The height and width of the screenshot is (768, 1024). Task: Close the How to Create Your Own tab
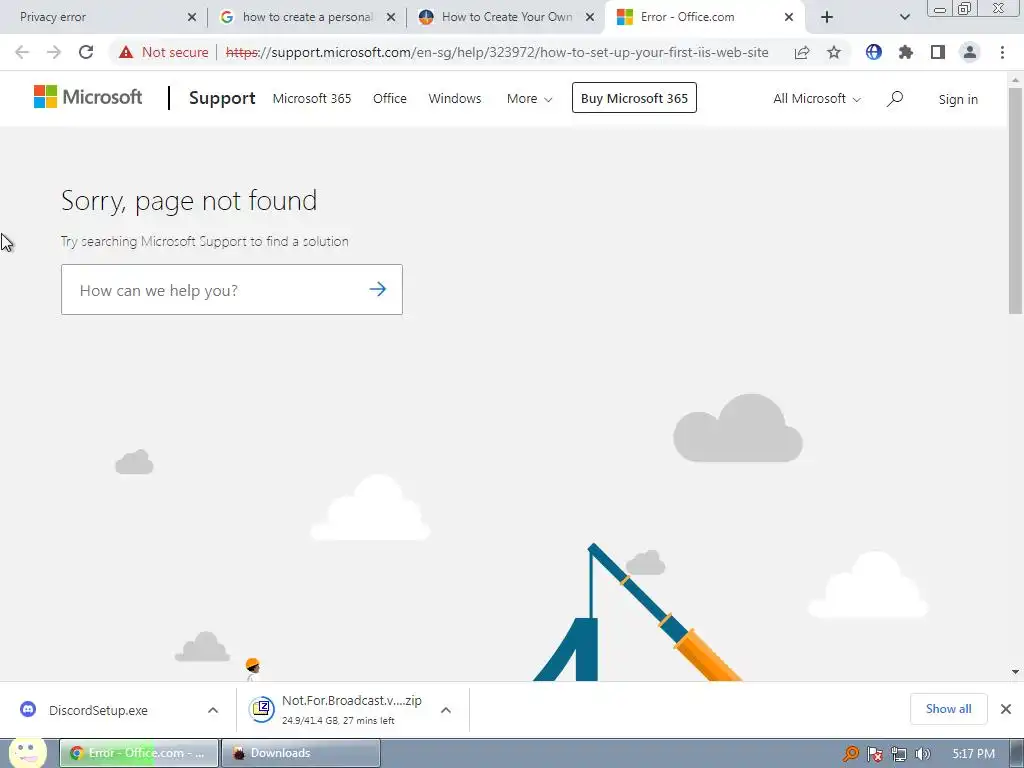590,18
